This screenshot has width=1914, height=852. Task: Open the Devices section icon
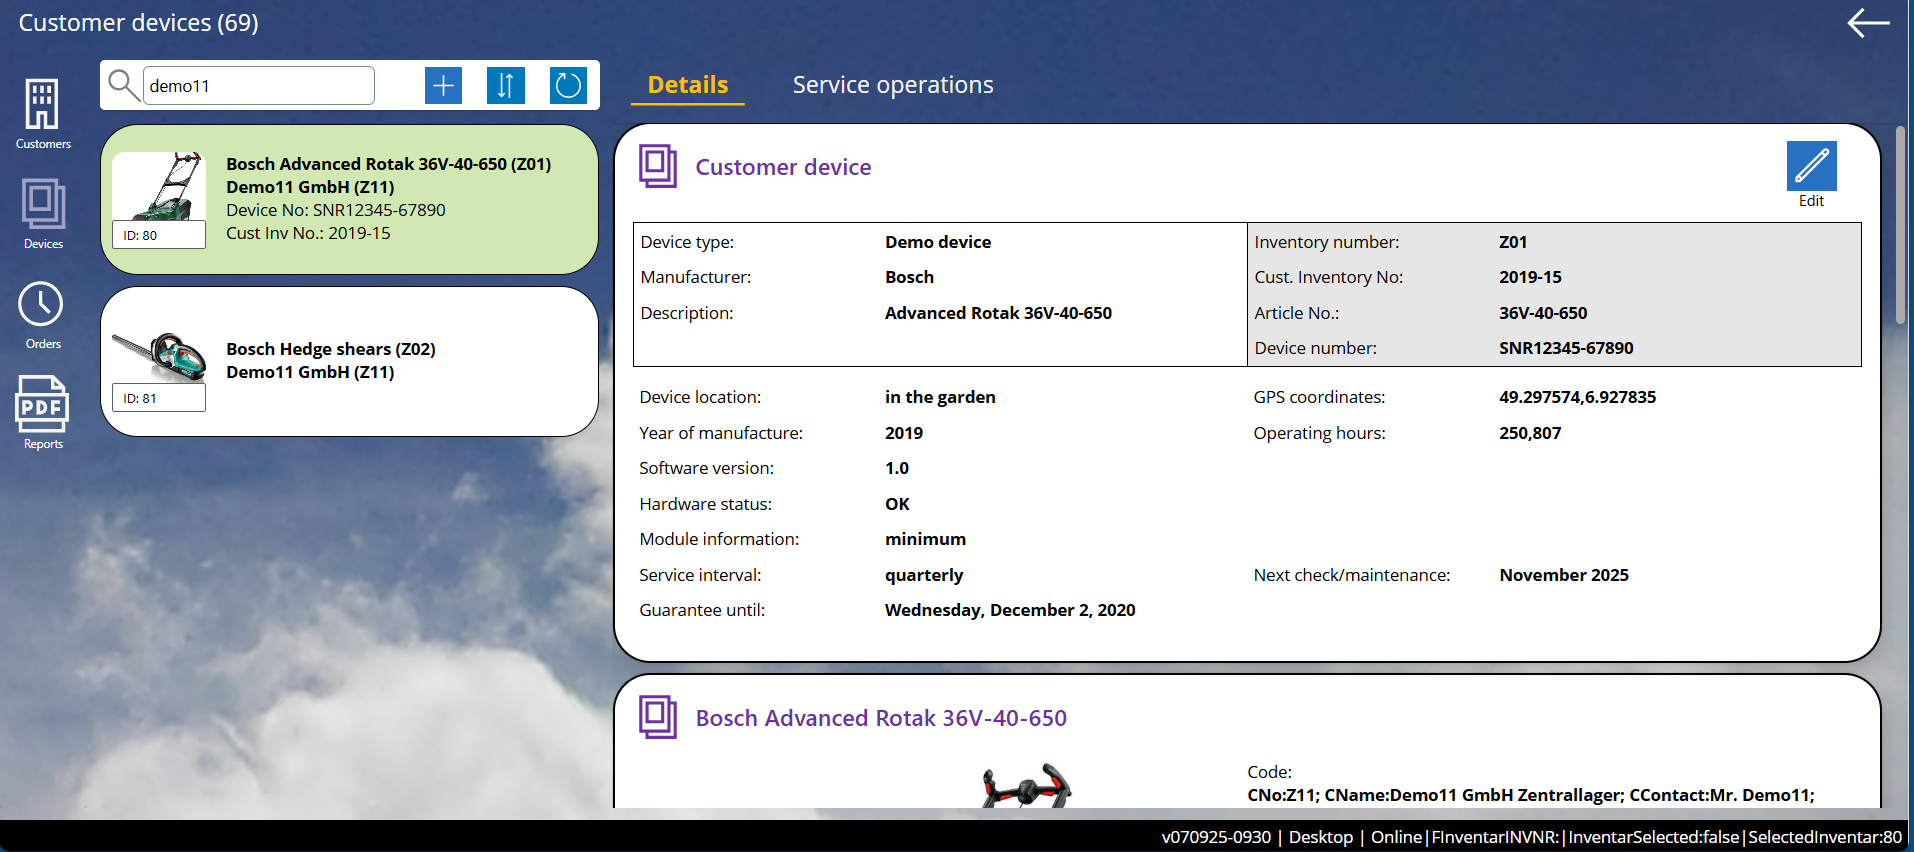[43, 204]
